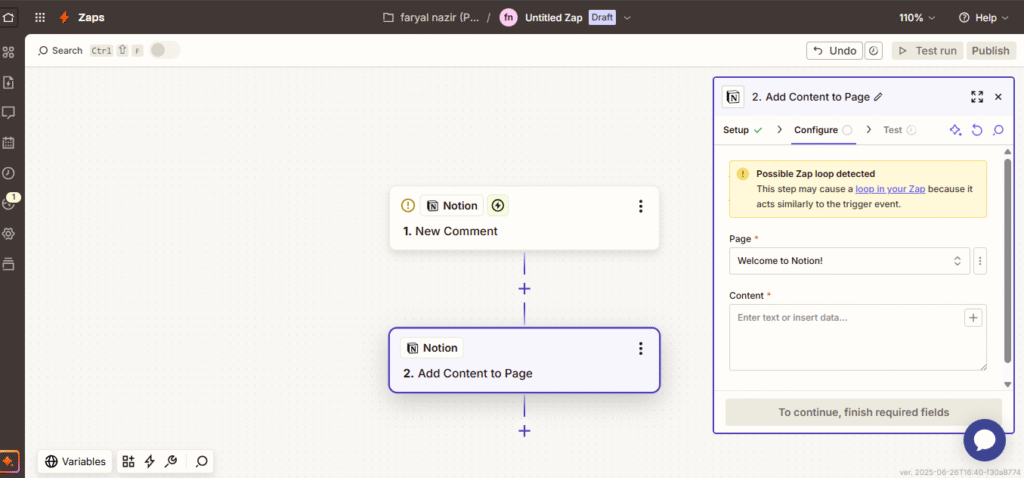Open three-dot menu on New Comment step
The height and width of the screenshot is (478, 1024).
pos(641,206)
